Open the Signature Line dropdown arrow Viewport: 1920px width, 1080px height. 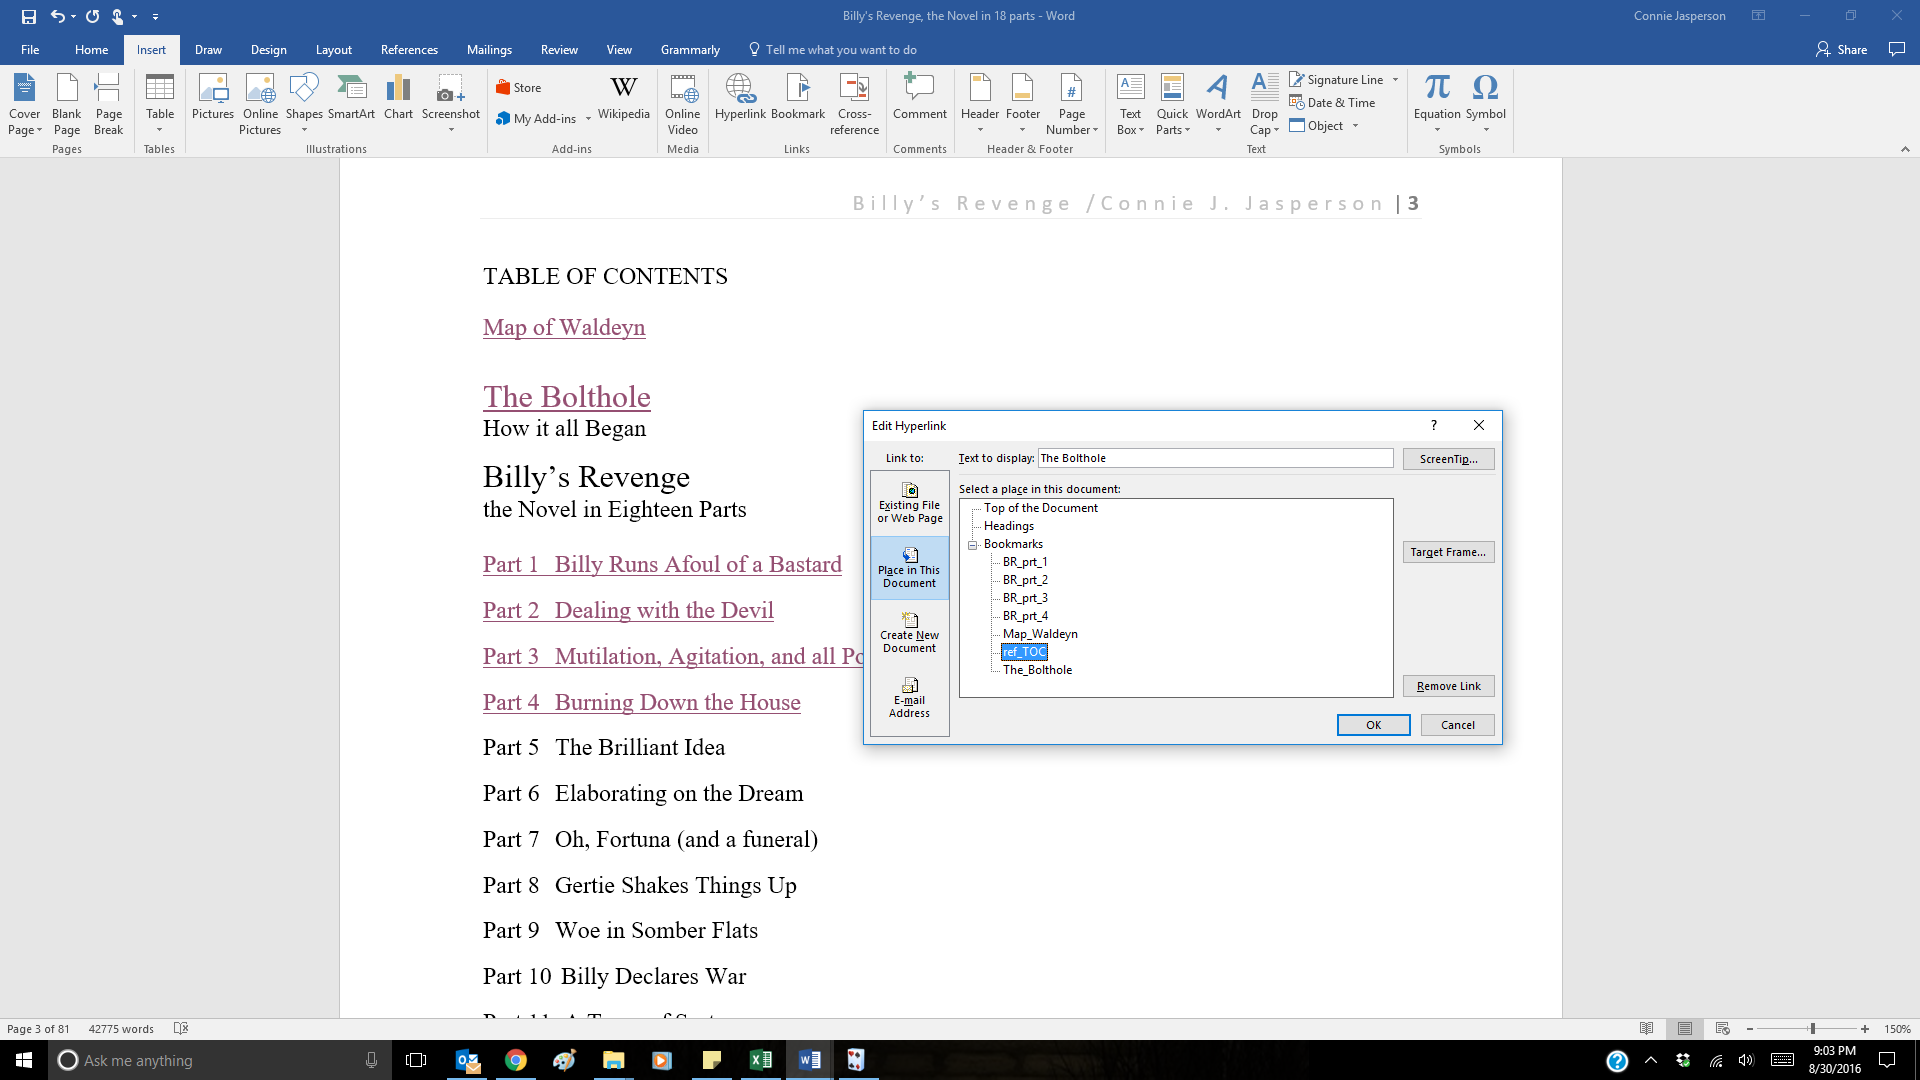coord(1395,80)
